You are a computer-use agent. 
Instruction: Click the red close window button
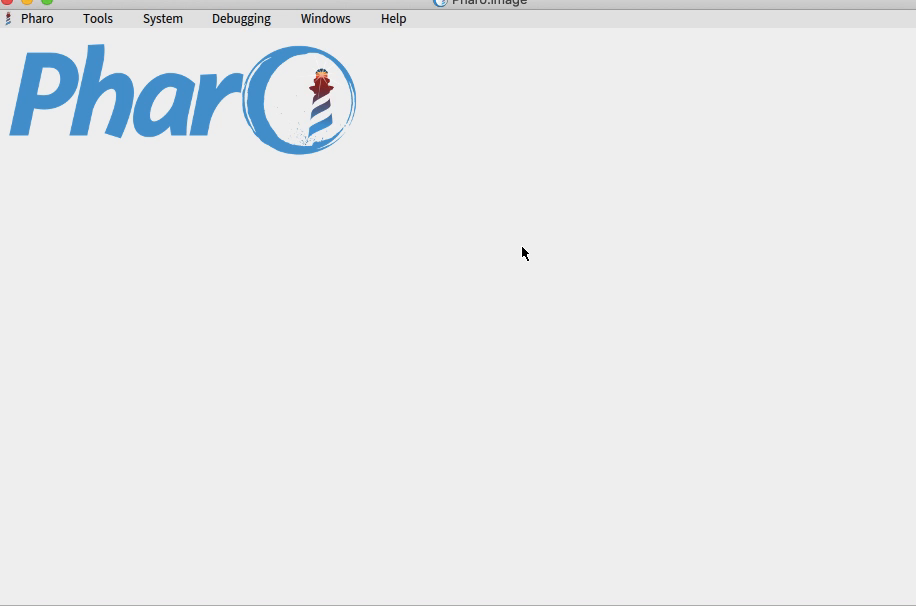pos(7,2)
